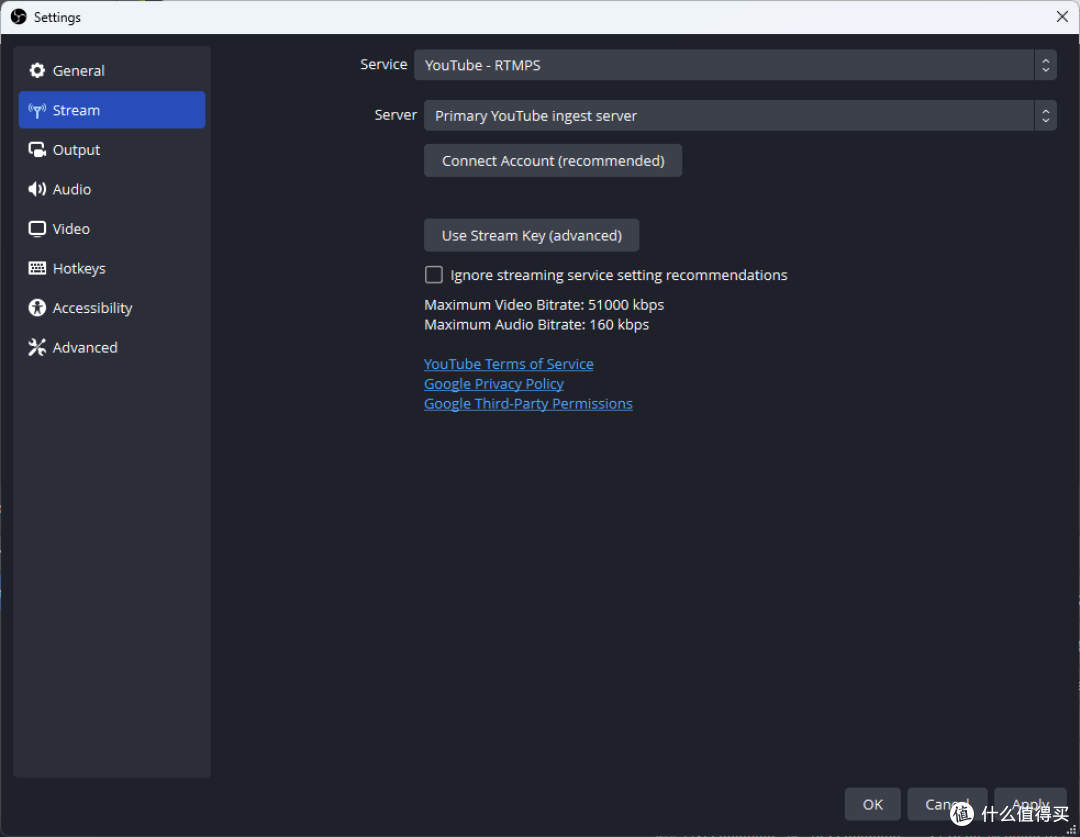Screen dimensions: 1080x837
Task: Open the Video settings section
Action: [112, 229]
